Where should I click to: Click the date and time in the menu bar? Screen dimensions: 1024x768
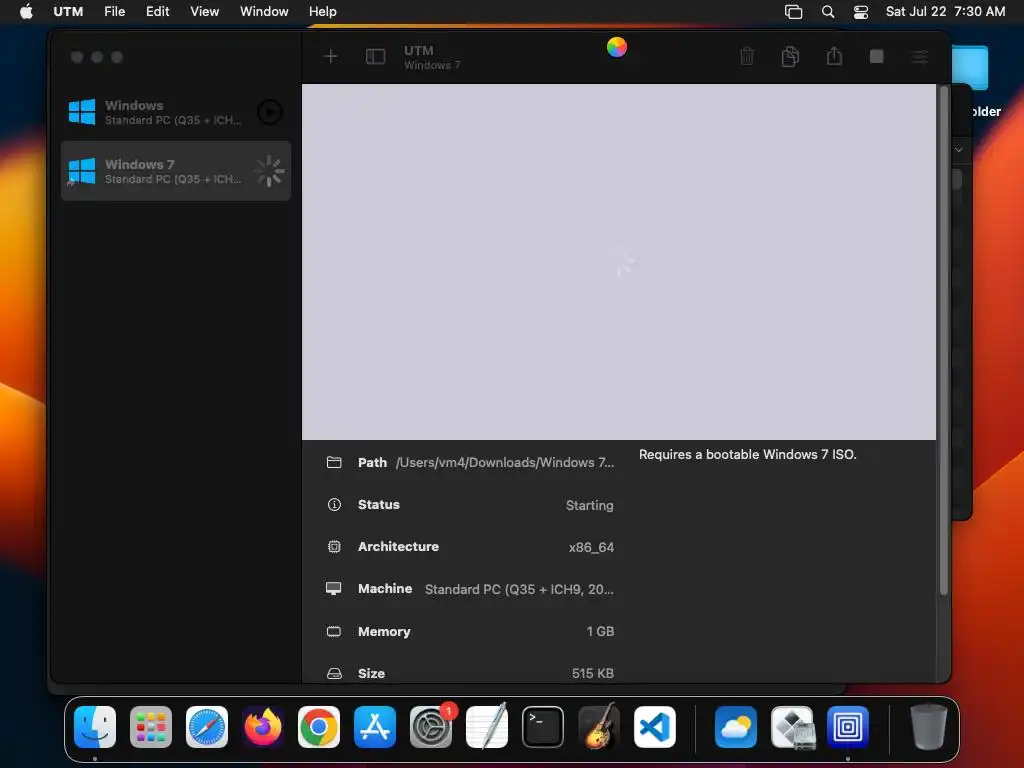pos(945,11)
